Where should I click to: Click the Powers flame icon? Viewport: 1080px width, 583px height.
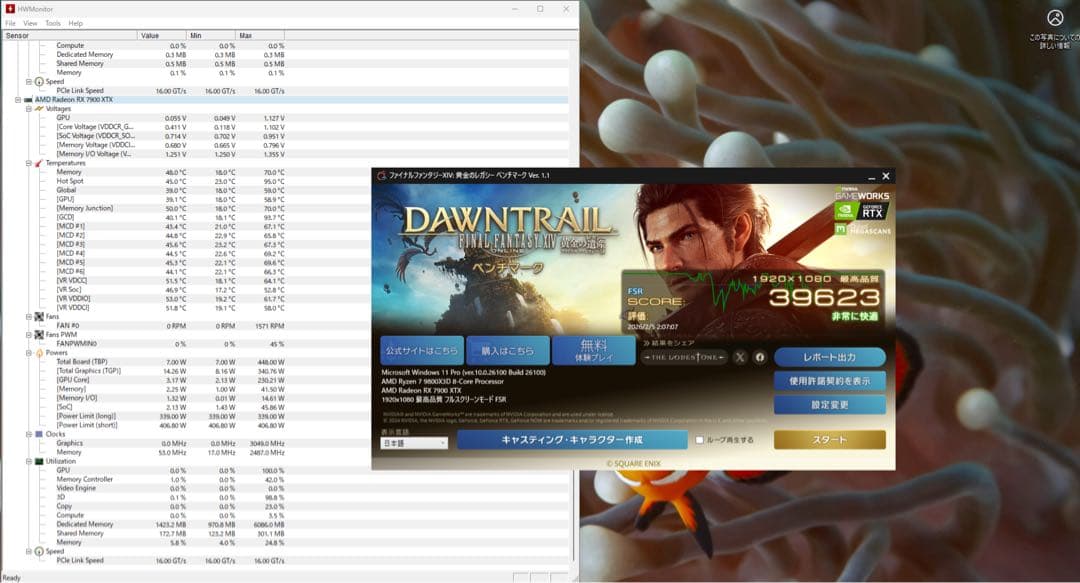coord(39,352)
